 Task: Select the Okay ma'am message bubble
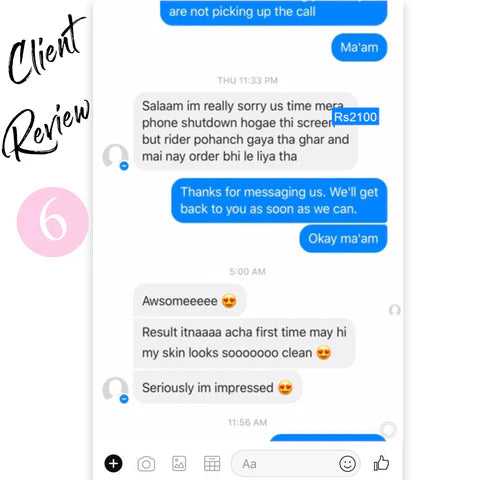tap(343, 239)
